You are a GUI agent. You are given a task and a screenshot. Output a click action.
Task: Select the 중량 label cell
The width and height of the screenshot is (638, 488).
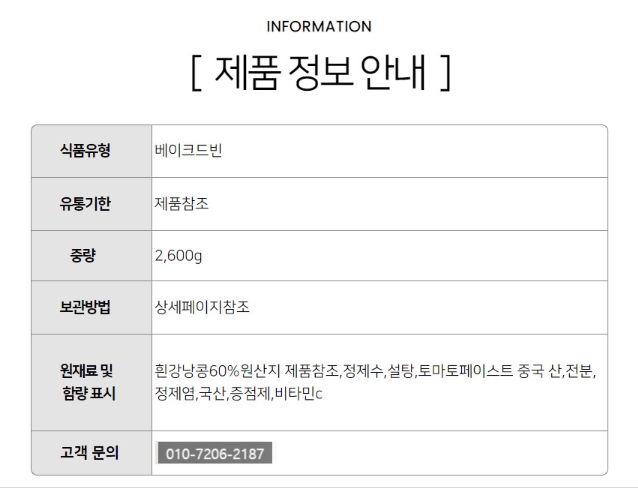coord(92,256)
